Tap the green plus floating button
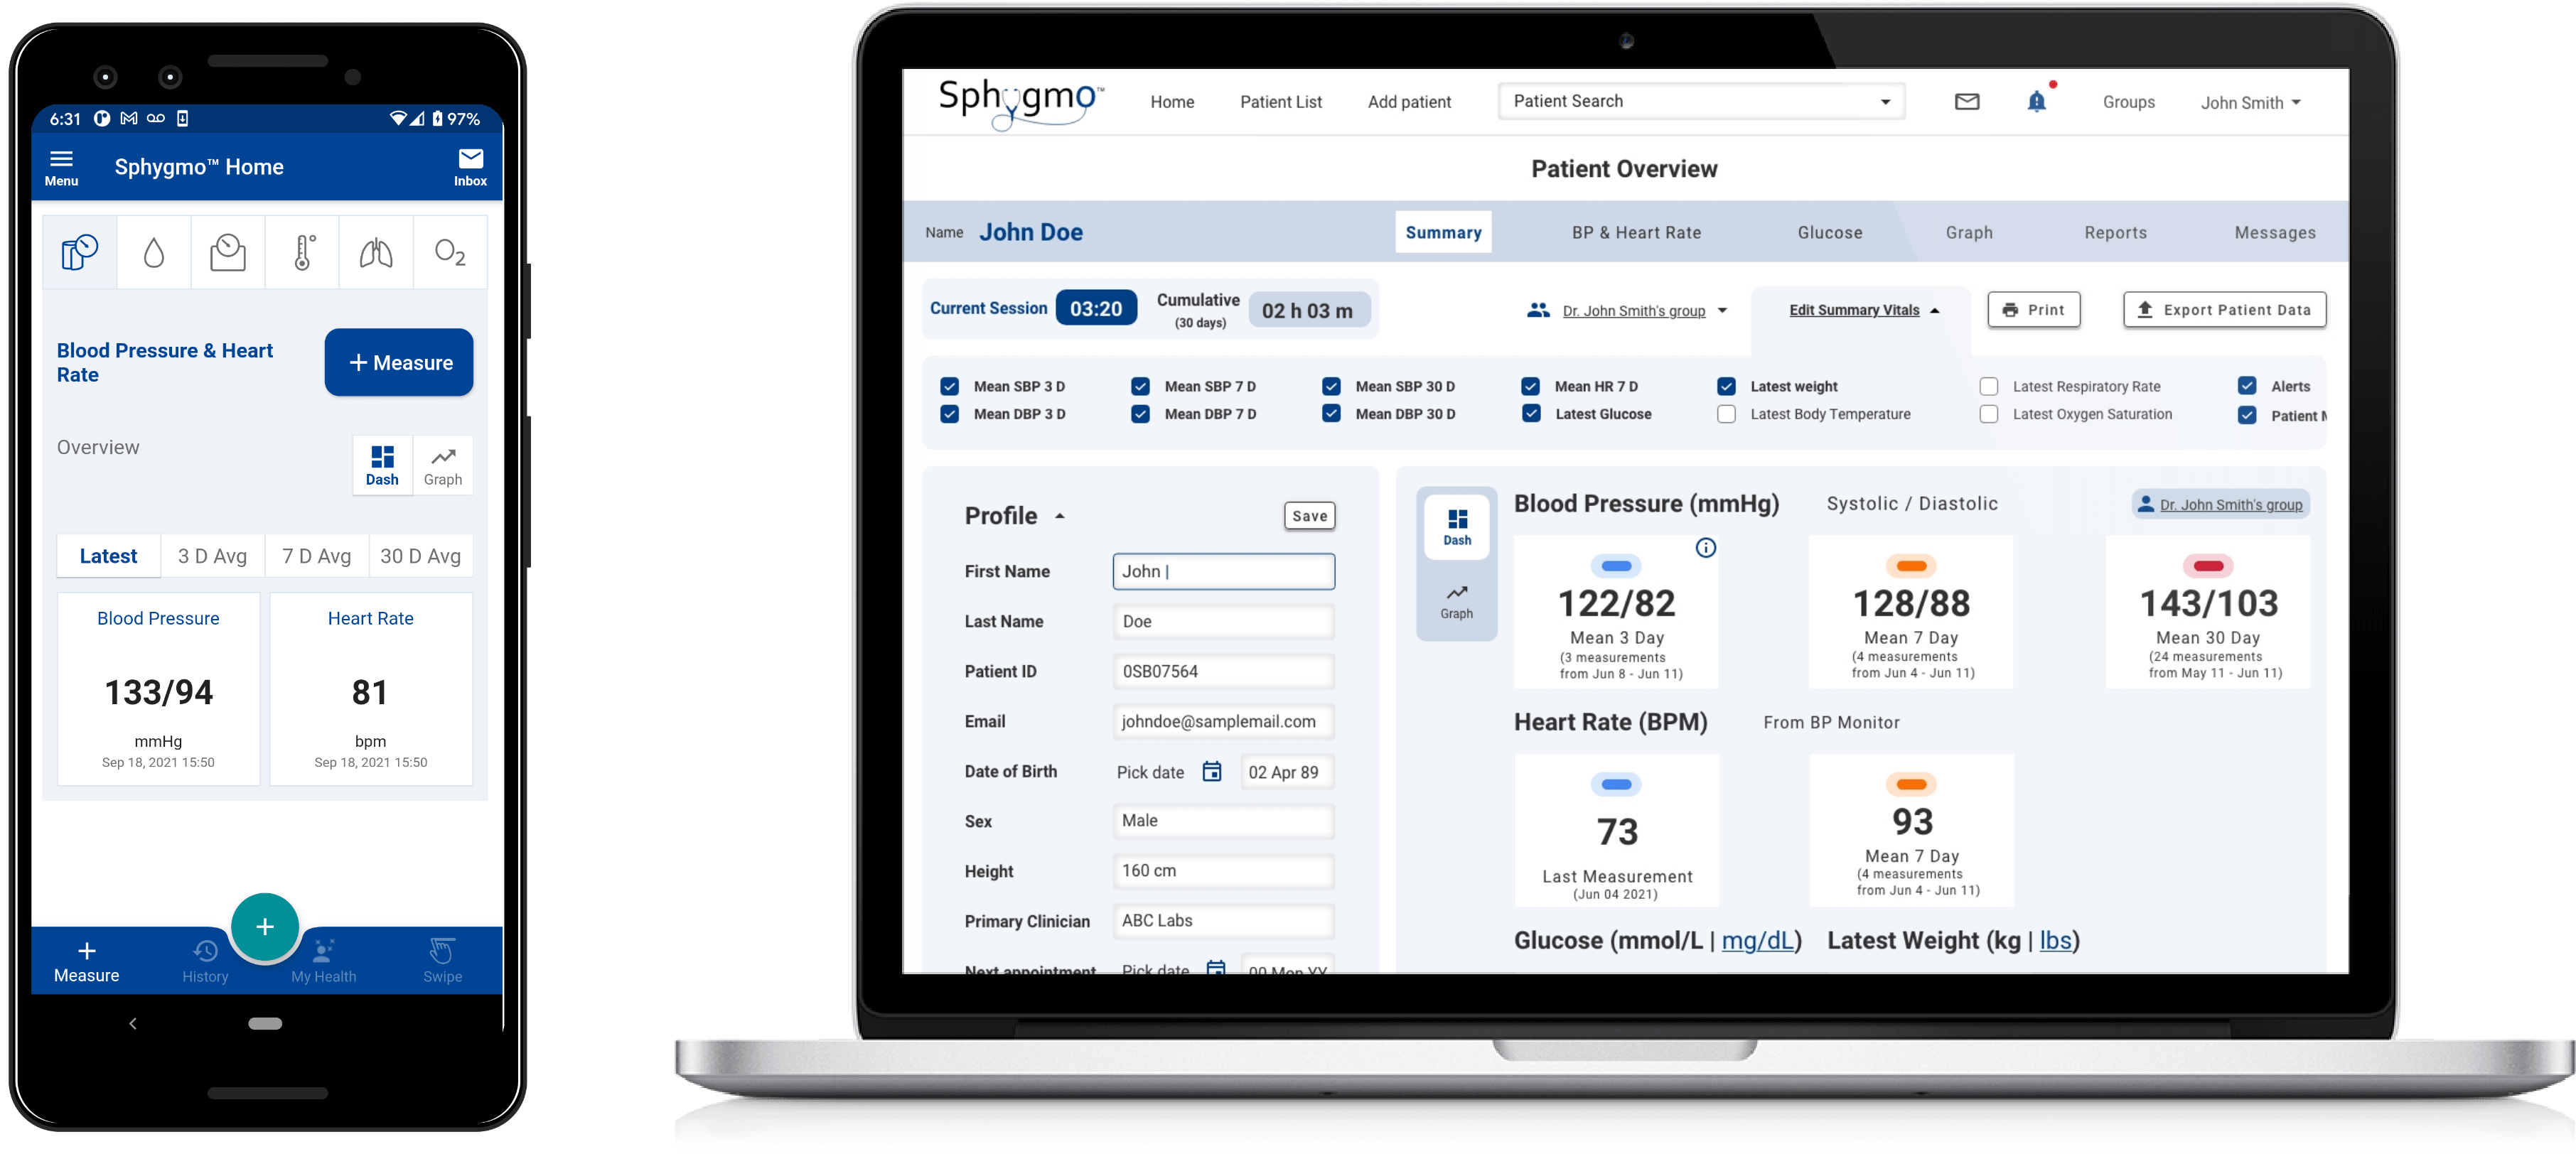The image size is (2576, 1154). point(264,926)
